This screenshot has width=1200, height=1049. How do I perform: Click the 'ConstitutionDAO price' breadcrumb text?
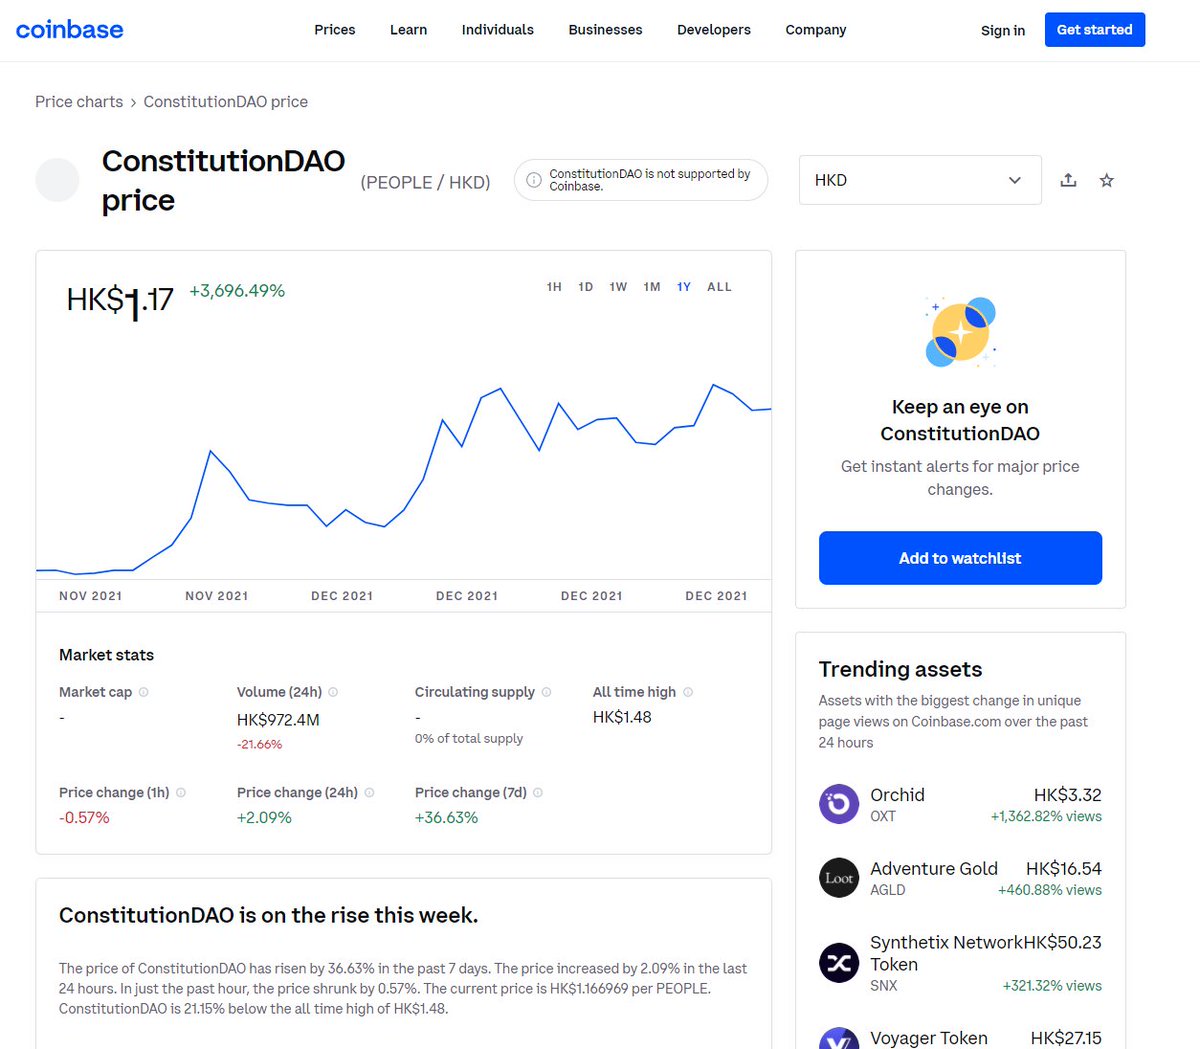pos(226,102)
